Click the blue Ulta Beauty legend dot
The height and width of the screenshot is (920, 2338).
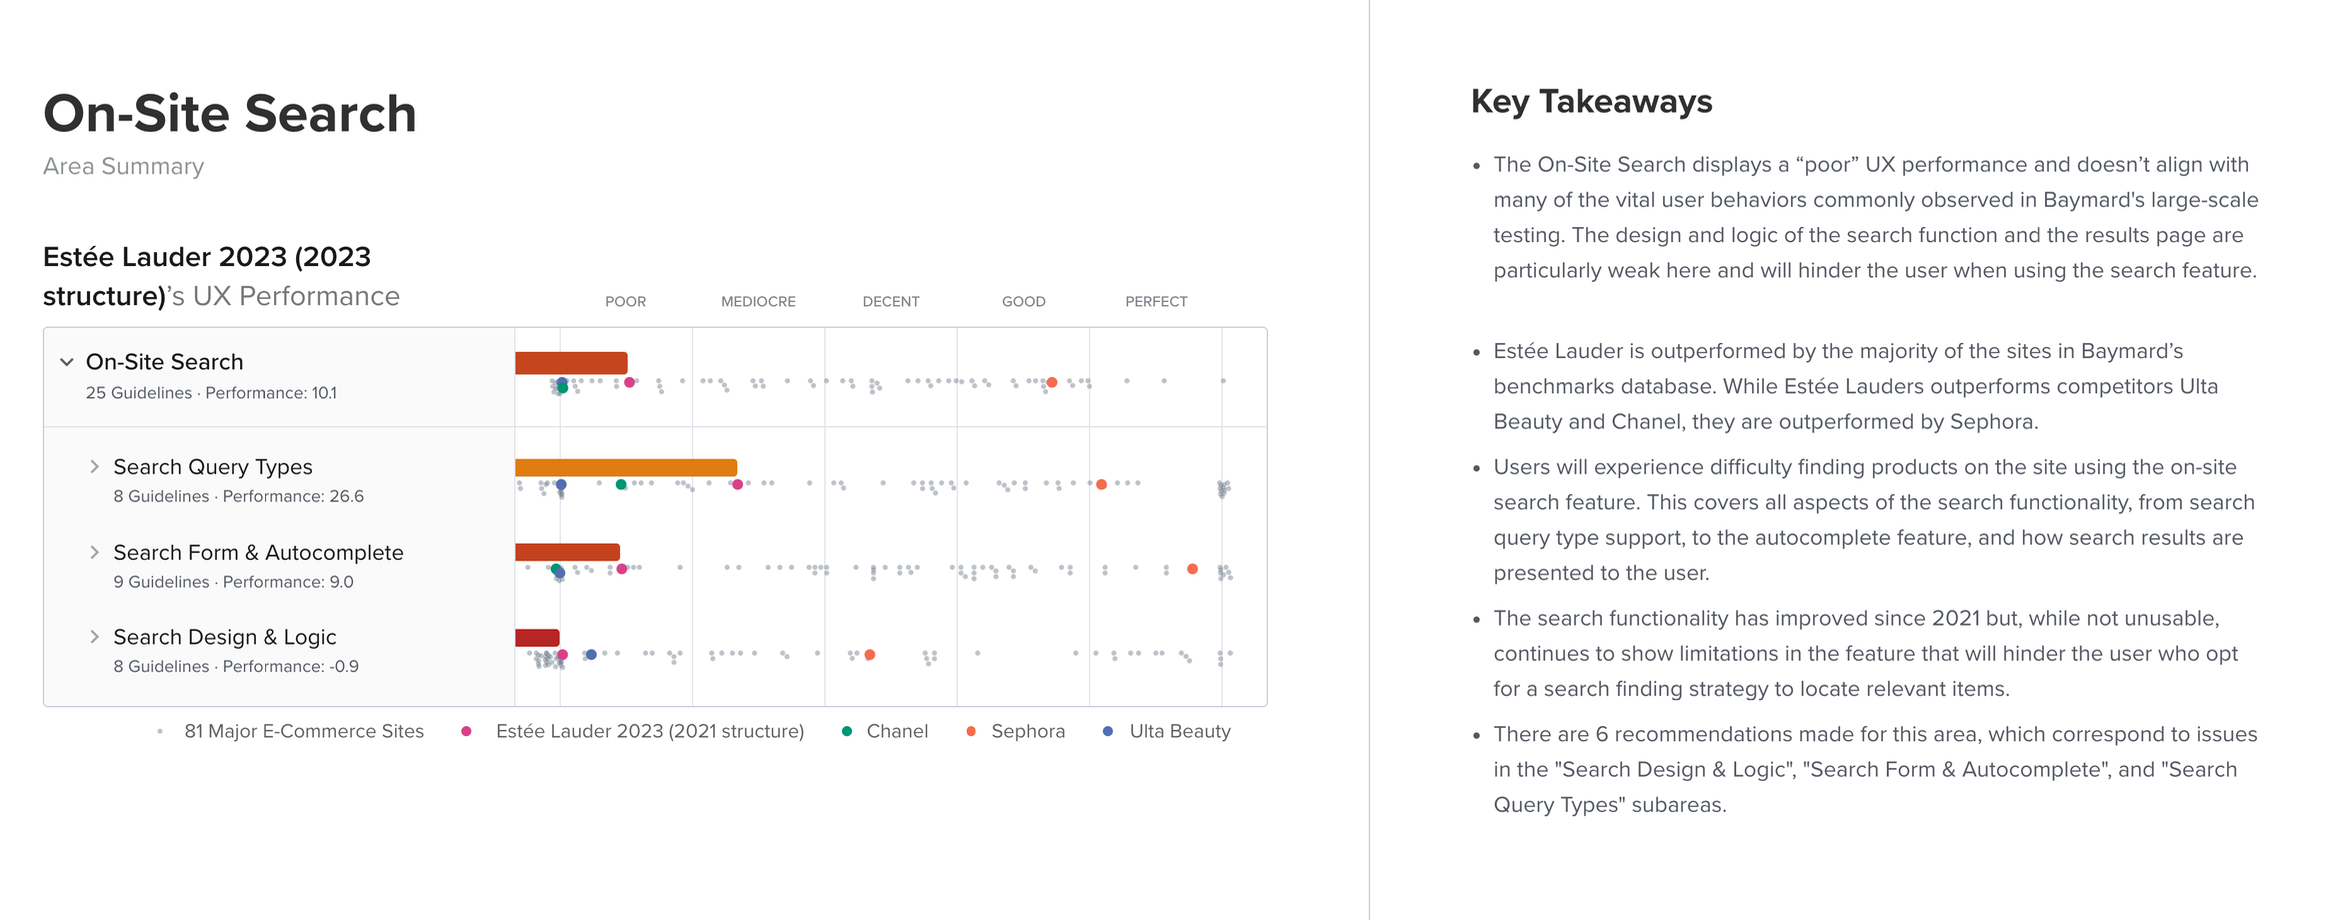(x=1108, y=732)
